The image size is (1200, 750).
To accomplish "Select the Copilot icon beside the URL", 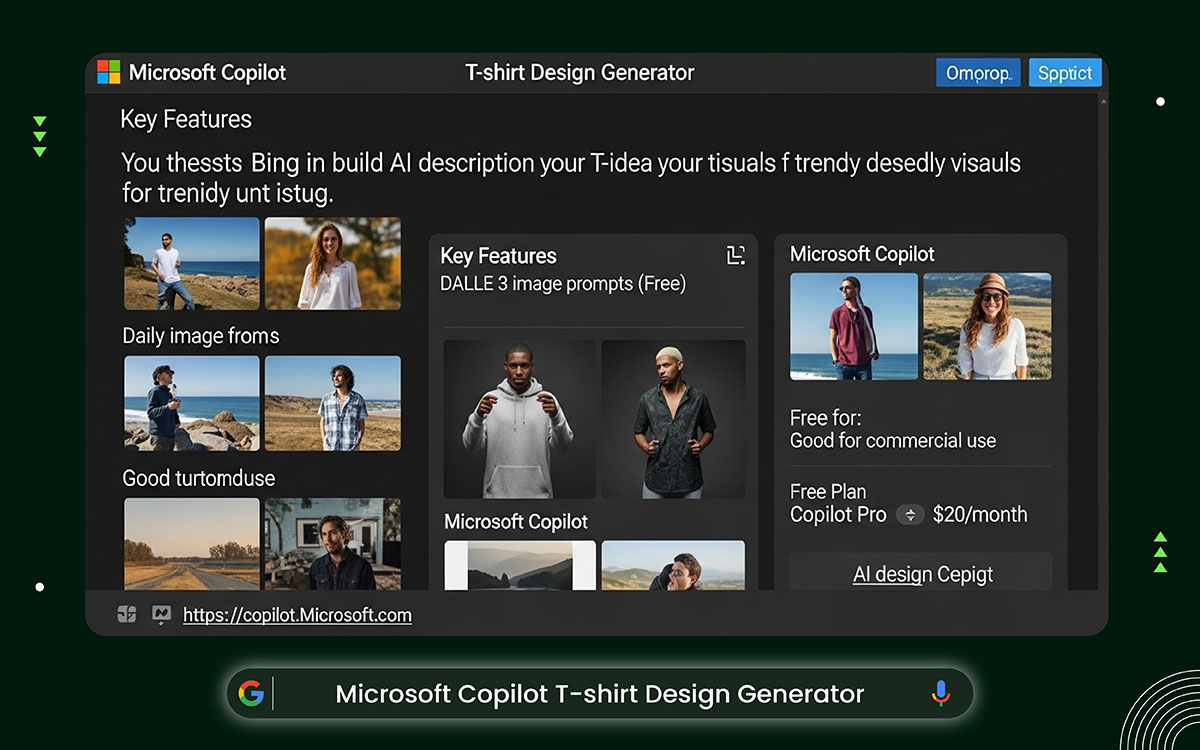I will 160,614.
